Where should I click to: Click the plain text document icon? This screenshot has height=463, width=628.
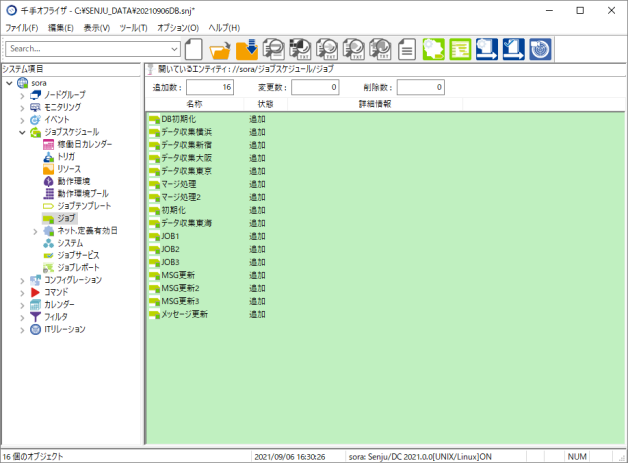click(407, 49)
